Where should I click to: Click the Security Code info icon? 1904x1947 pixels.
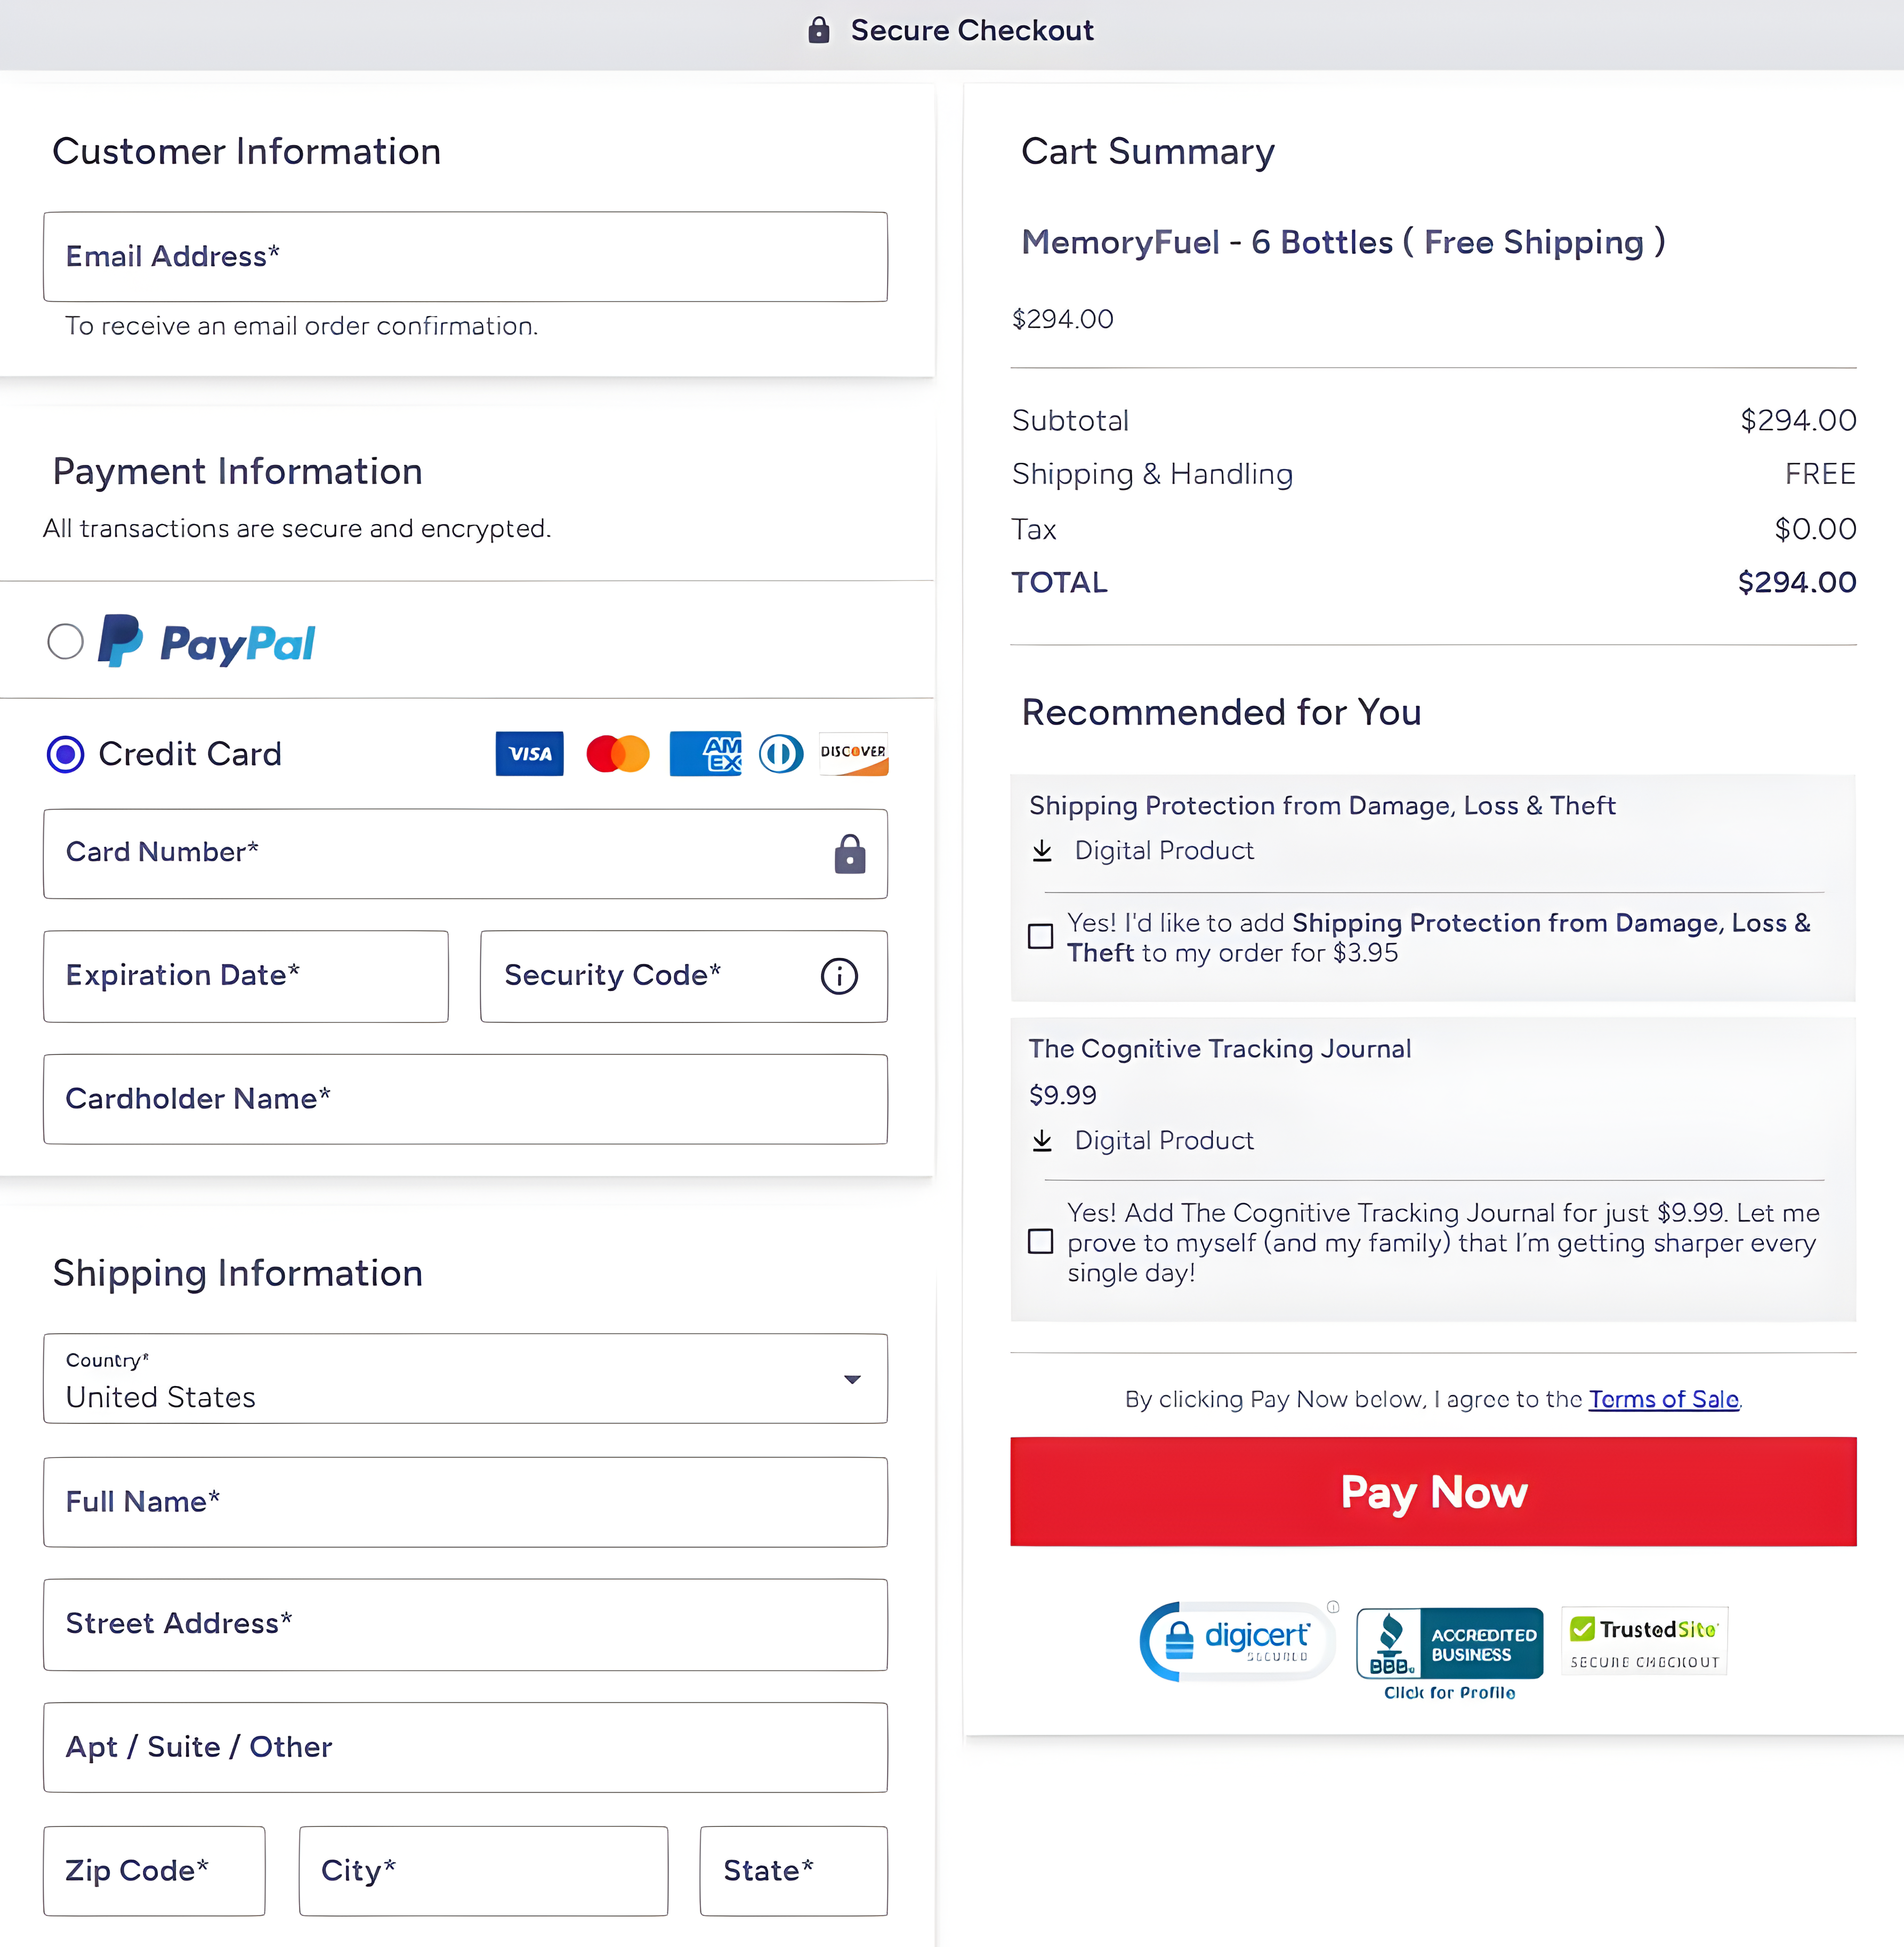839,977
